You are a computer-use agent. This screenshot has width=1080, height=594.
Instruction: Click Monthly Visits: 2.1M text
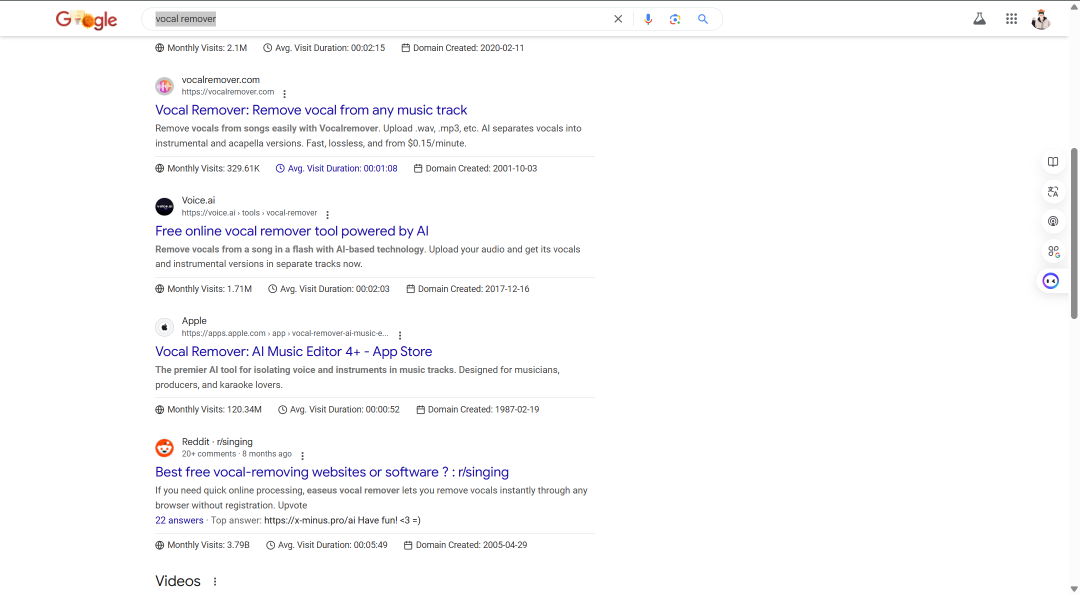pos(207,48)
